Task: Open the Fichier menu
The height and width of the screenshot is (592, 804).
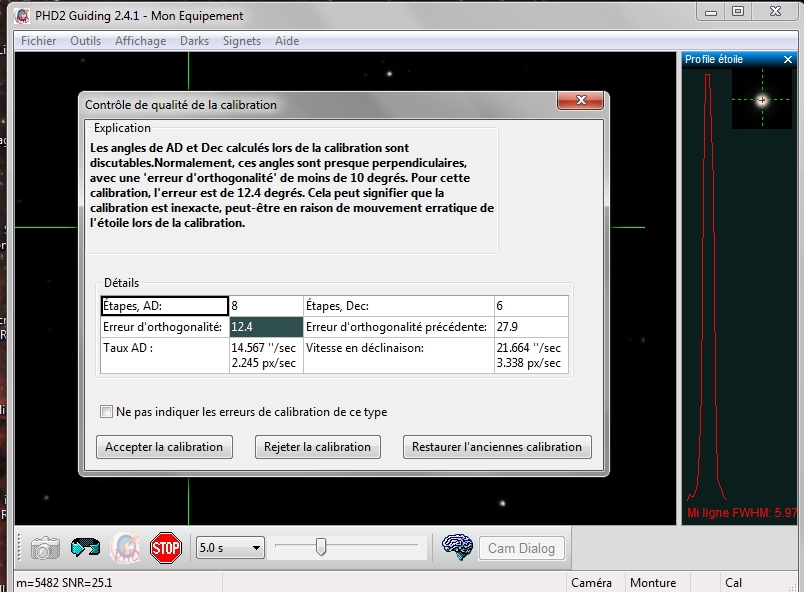Action: pyautogui.click(x=38, y=41)
